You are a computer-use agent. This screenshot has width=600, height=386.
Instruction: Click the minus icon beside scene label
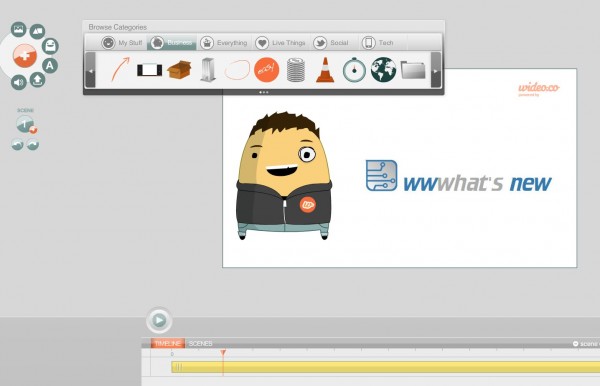575,344
